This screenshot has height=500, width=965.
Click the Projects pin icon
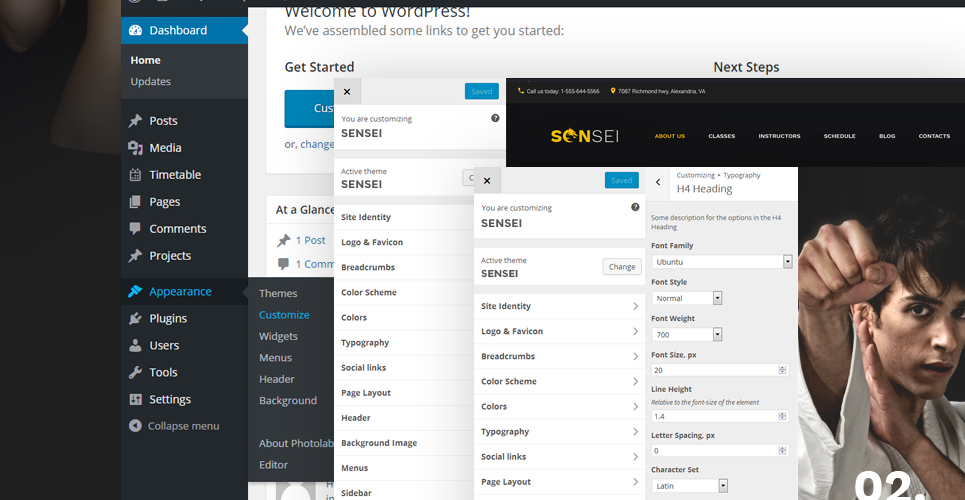[135, 256]
